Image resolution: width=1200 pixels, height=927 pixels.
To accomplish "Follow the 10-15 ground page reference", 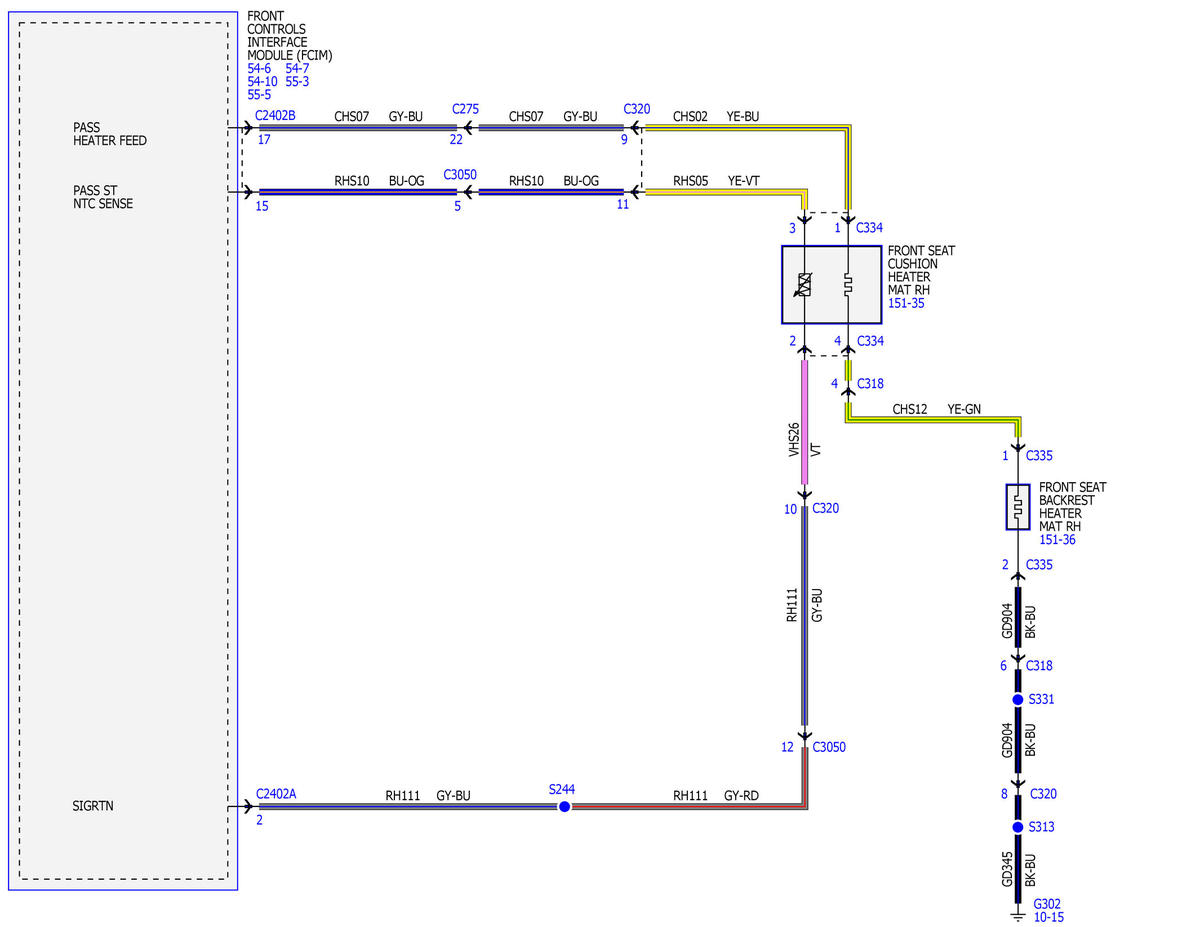I will pyautogui.click(x=1049, y=916).
